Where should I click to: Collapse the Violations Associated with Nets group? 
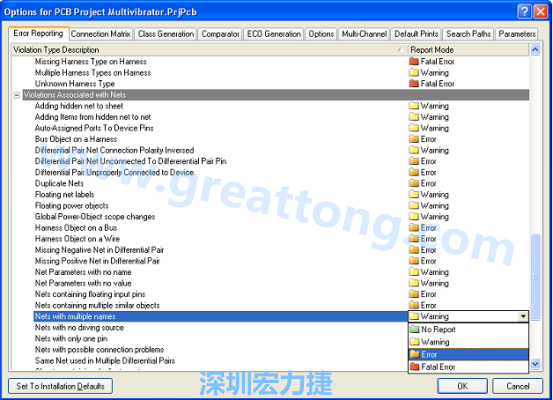click(17, 95)
